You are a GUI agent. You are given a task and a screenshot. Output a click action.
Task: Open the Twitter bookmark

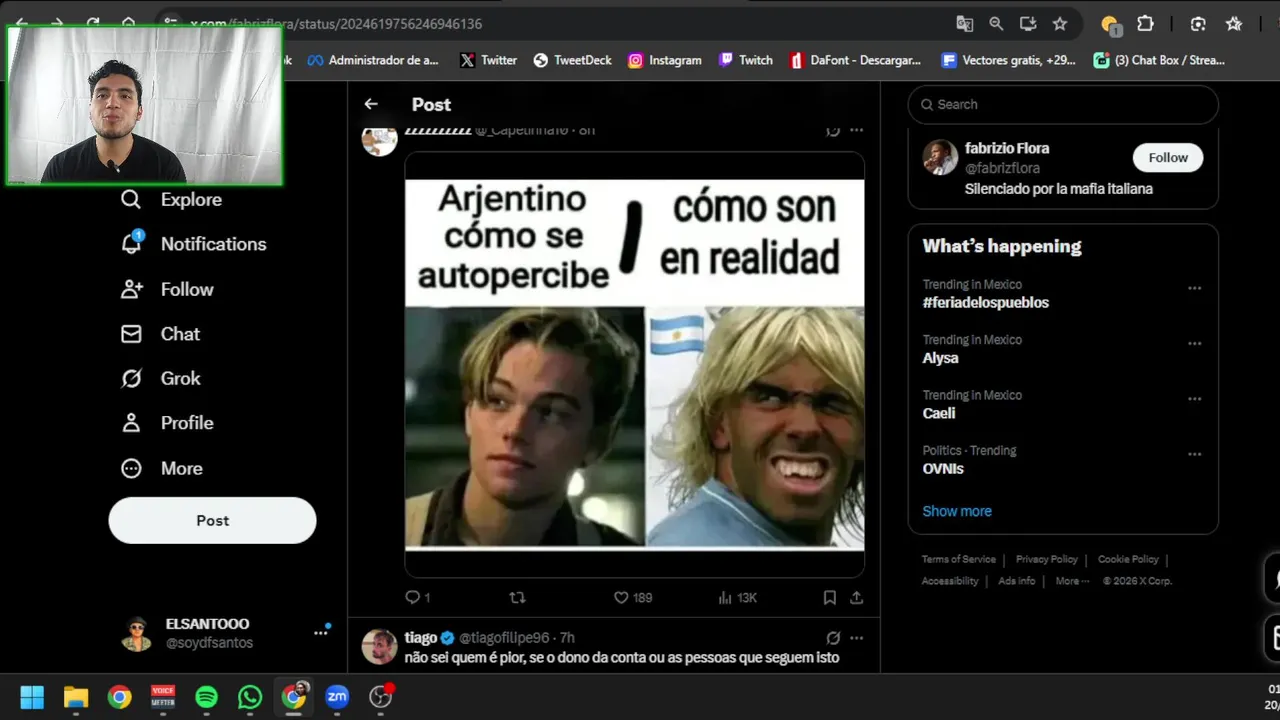(488, 60)
